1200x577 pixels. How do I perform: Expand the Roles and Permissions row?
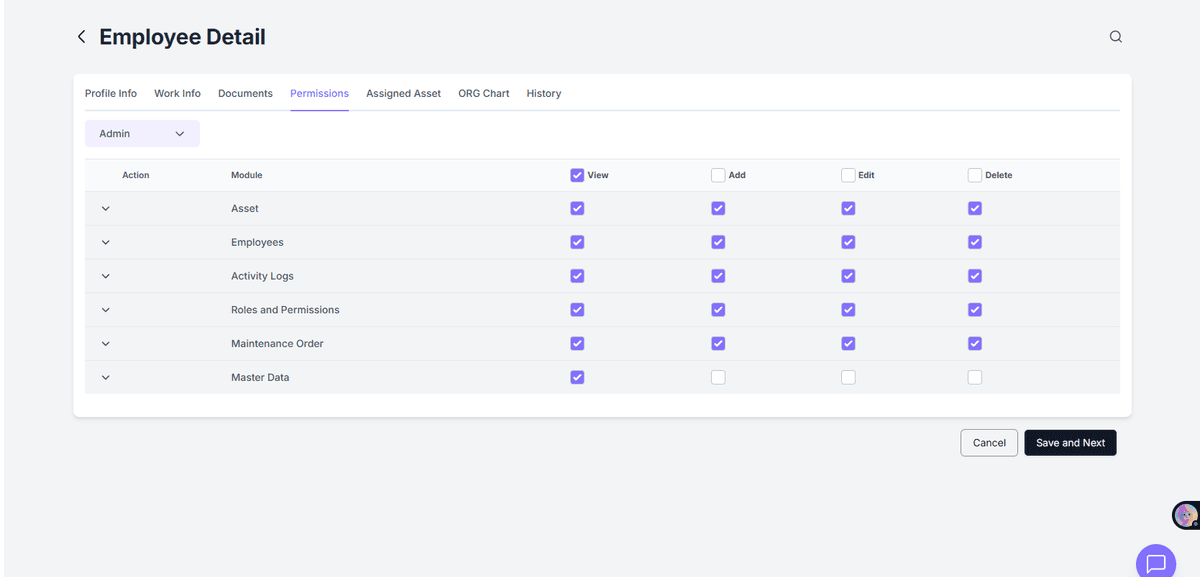pos(105,309)
